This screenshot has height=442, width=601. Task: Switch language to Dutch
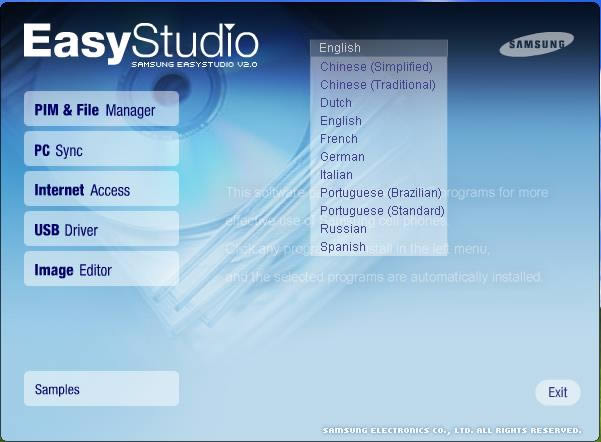point(379,103)
